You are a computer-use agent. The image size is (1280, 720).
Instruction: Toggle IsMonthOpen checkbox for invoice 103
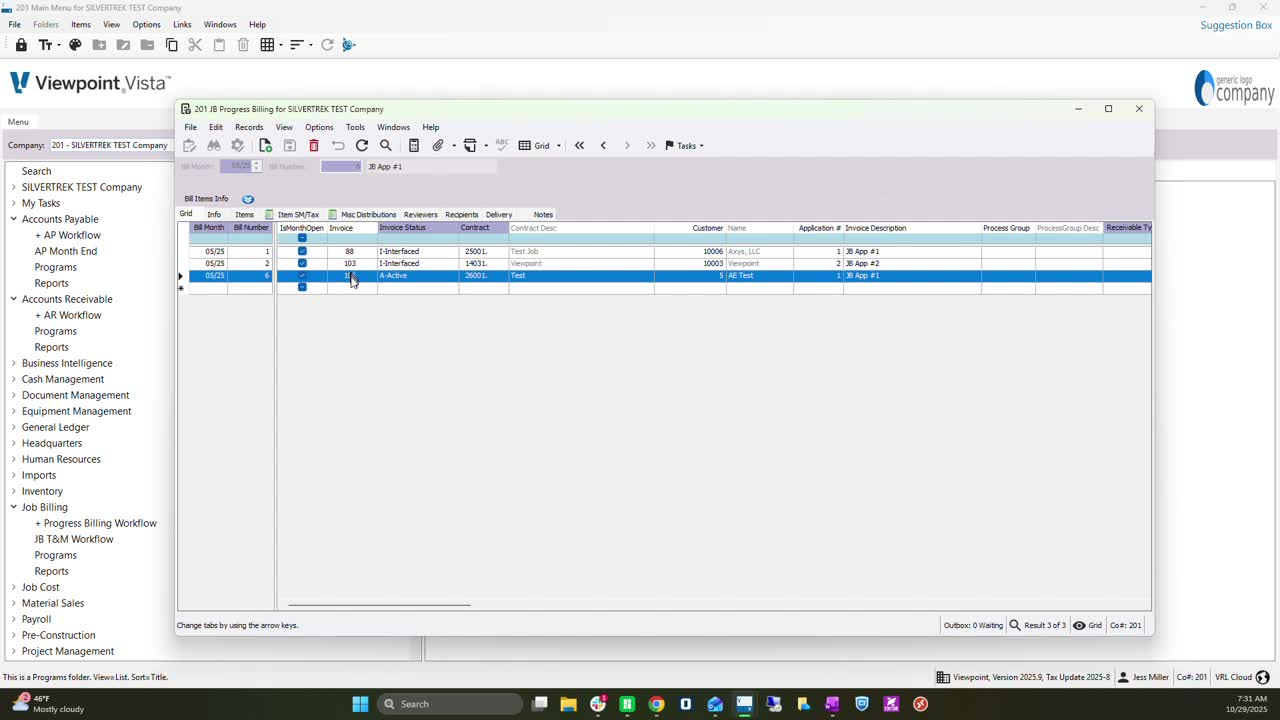click(x=302, y=264)
